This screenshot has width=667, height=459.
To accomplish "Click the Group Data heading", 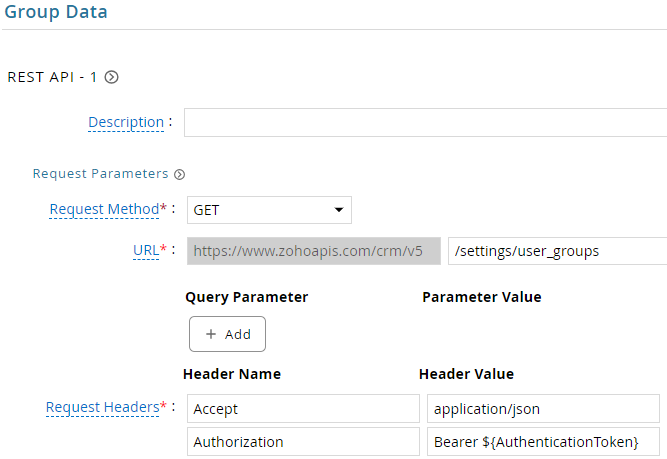I will (x=56, y=12).
